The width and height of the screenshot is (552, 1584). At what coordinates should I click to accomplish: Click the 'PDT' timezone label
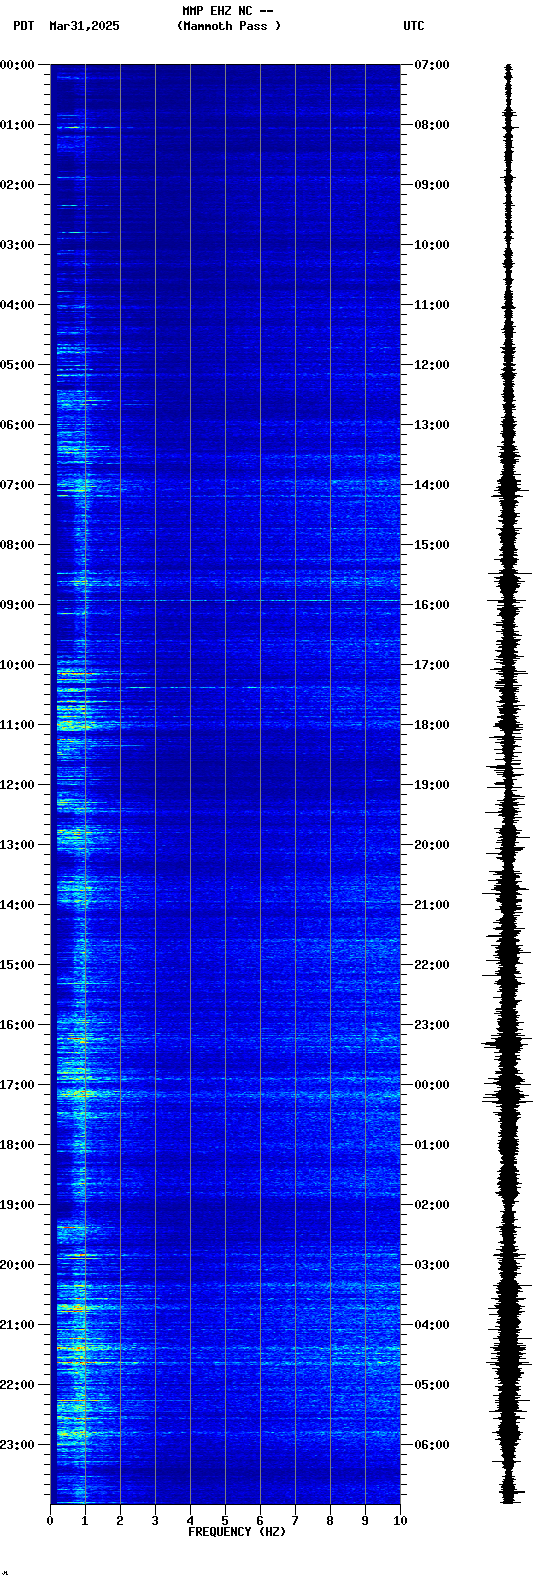tap(23, 26)
